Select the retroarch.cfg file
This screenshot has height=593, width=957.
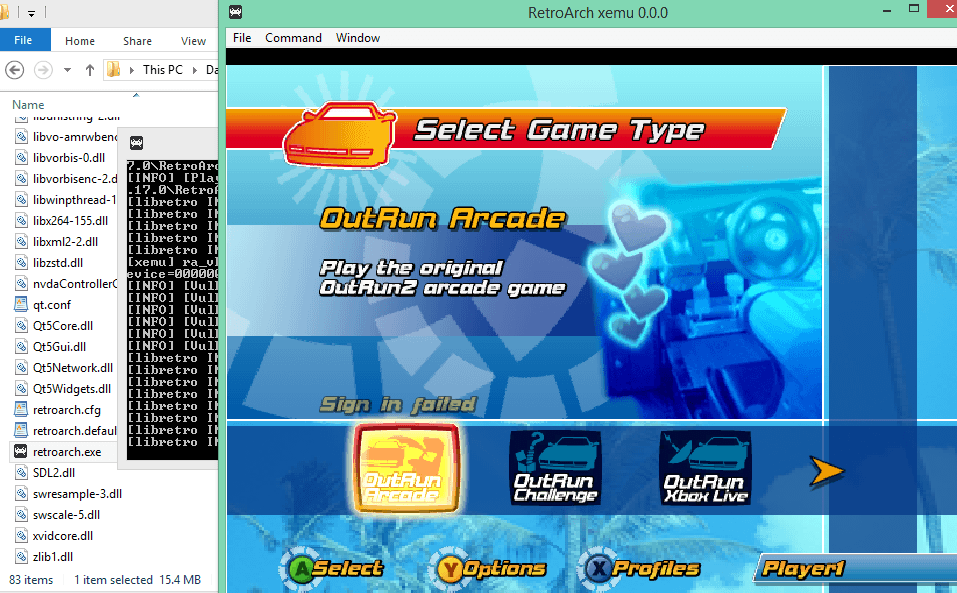(66, 409)
